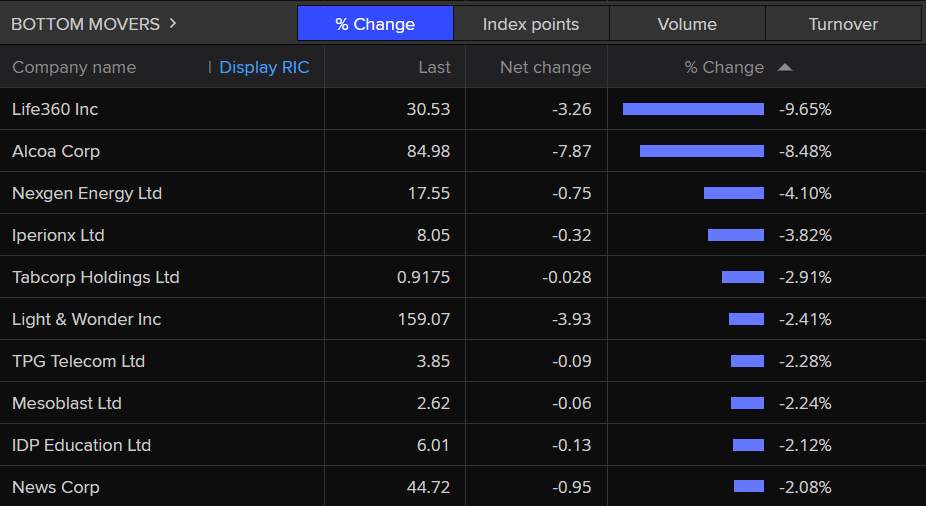
Task: Sort by the Net change column header
Action: click(545, 68)
